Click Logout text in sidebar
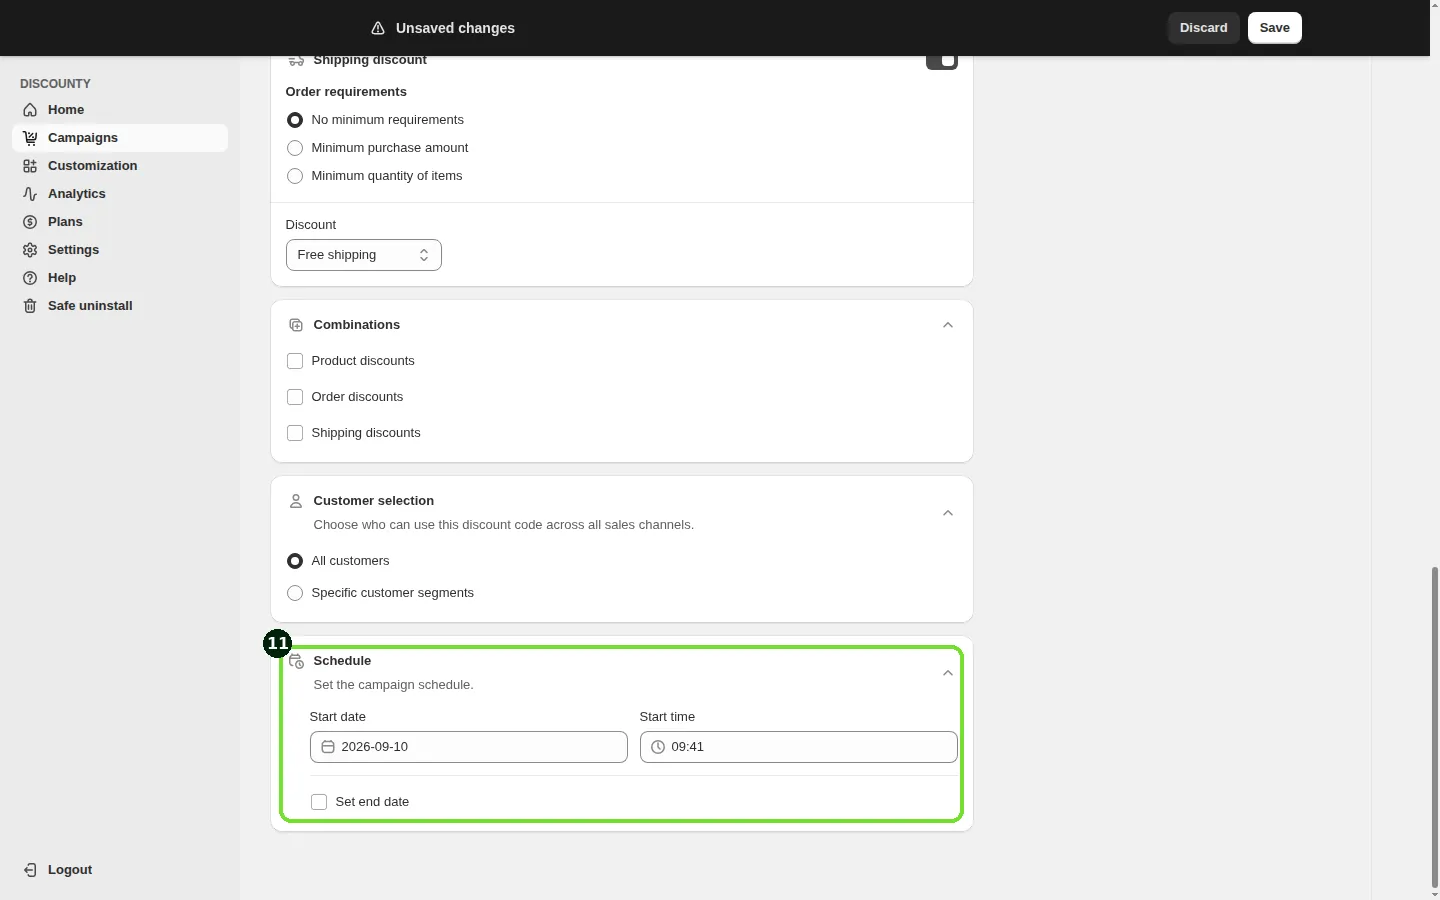 tap(70, 870)
